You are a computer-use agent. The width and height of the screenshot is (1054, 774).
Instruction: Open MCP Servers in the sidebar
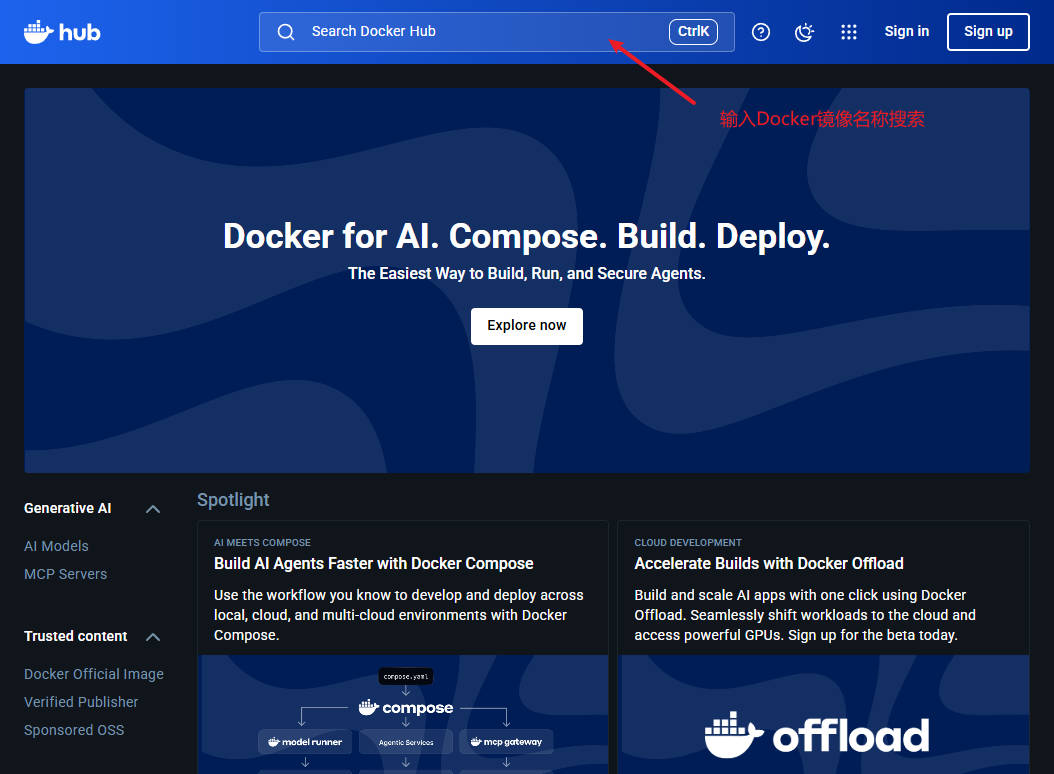tap(65, 574)
